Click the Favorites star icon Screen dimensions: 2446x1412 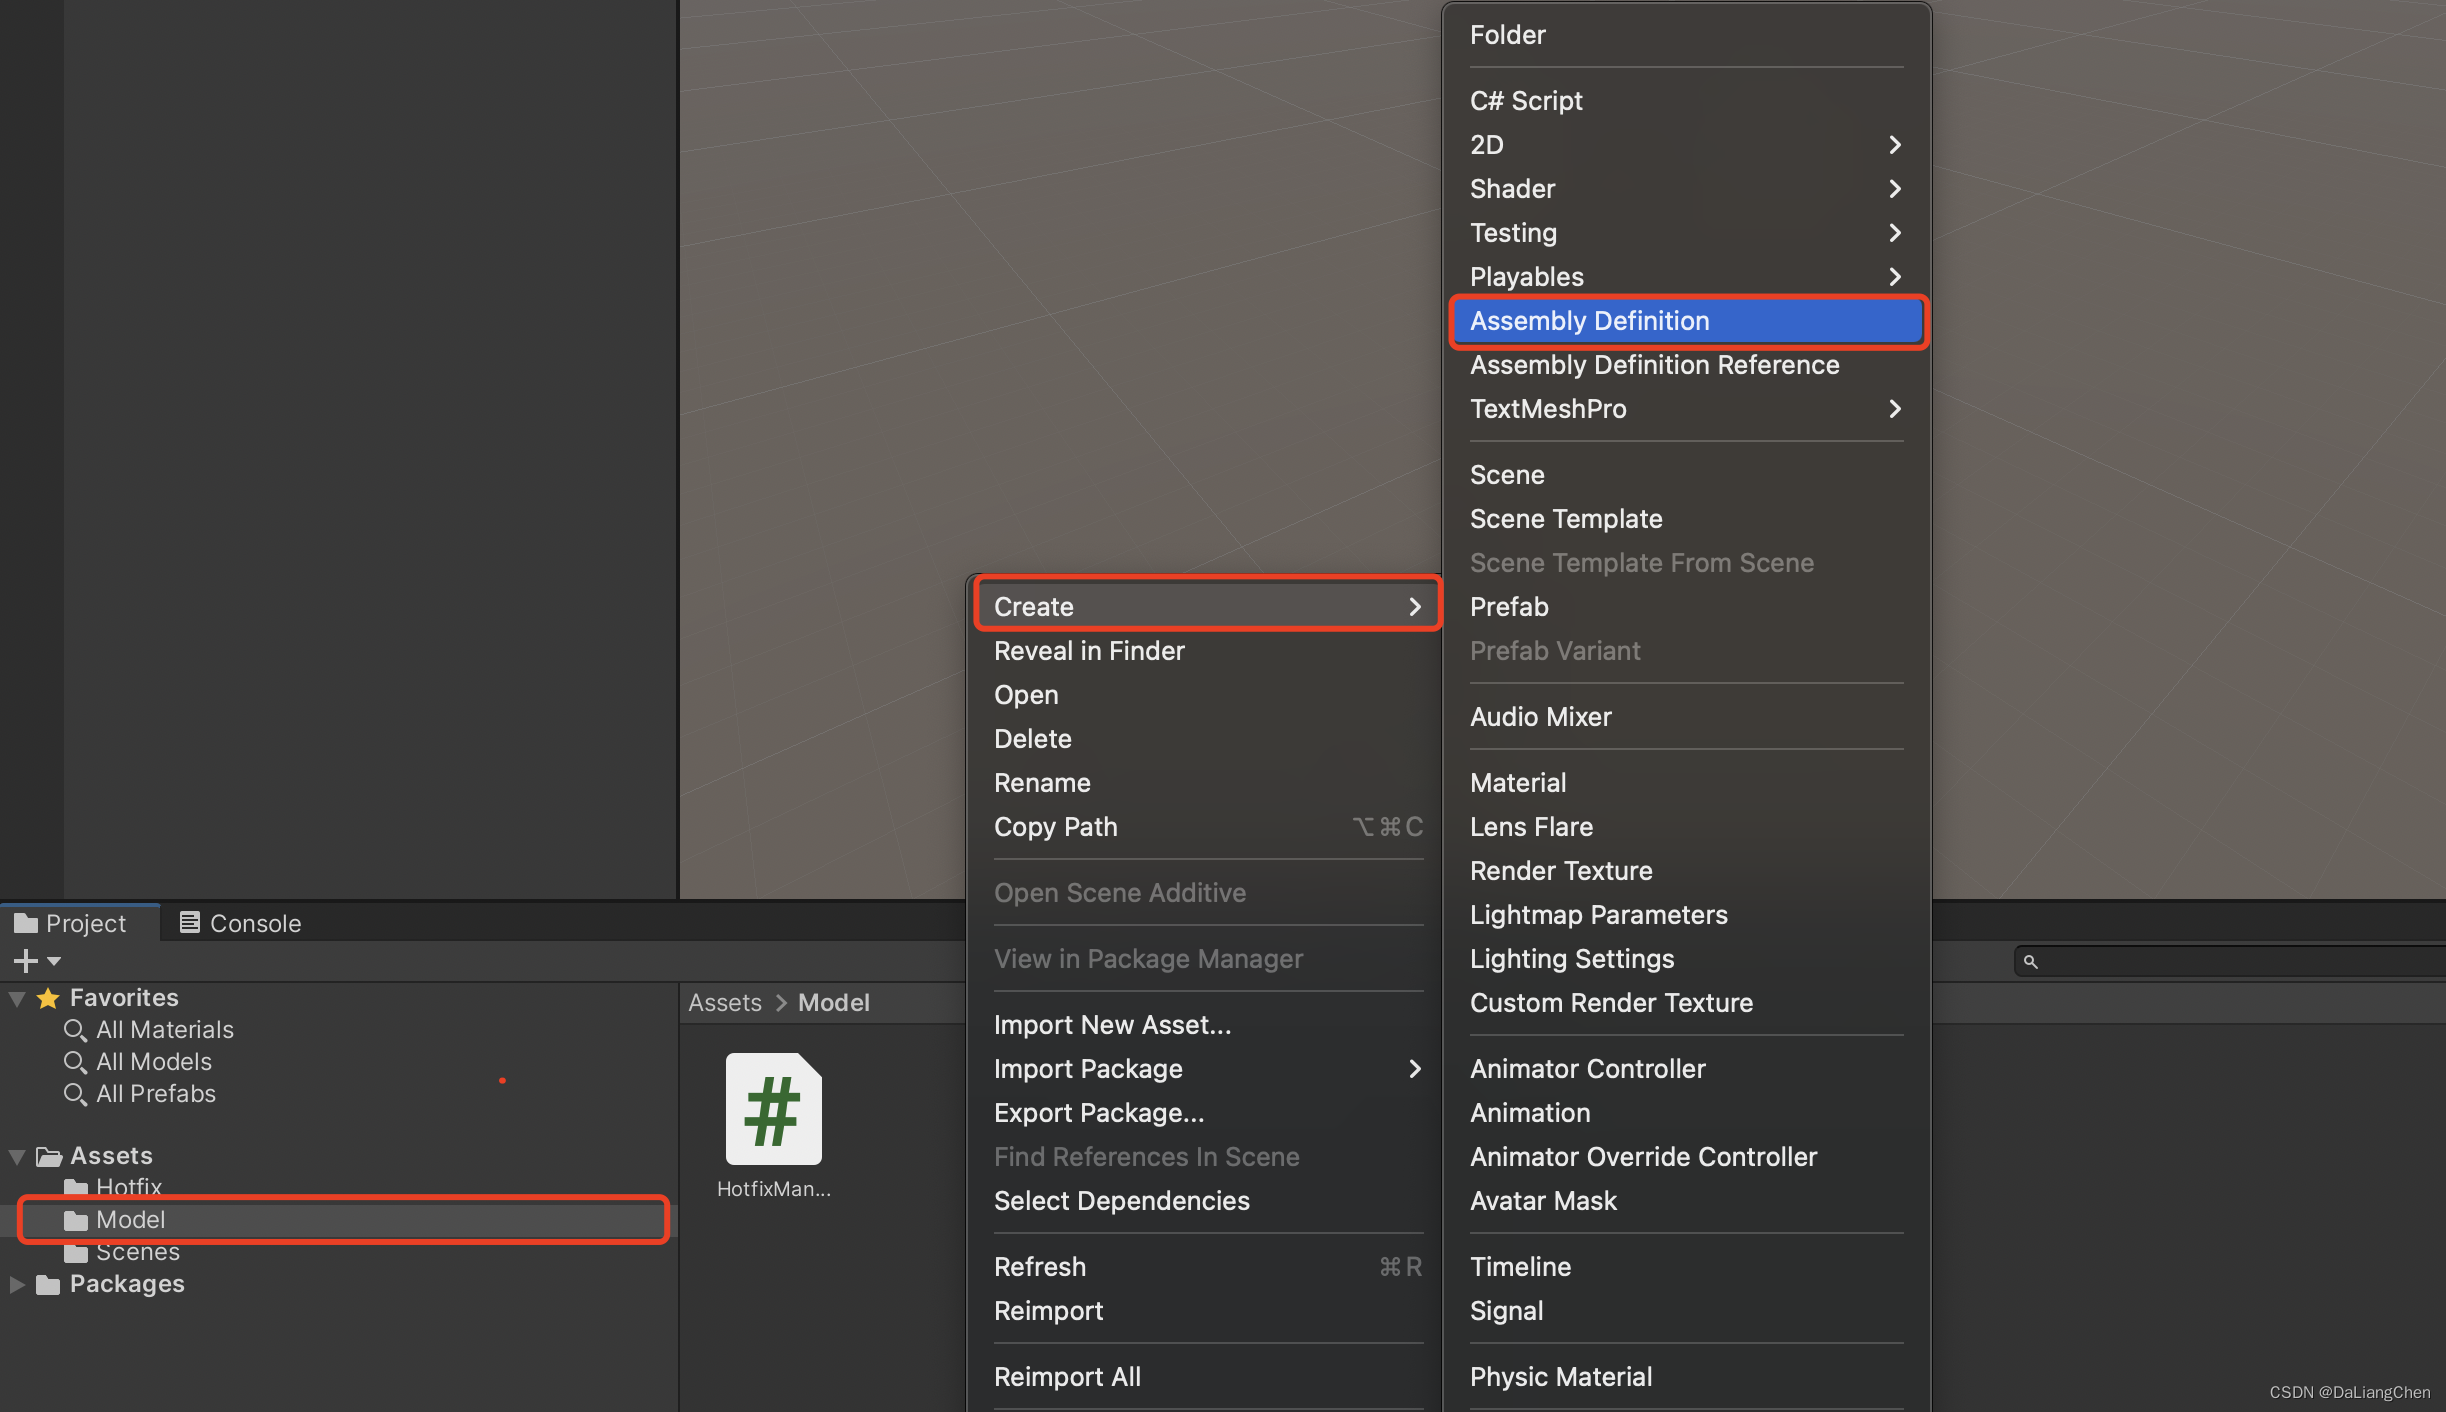pos(48,998)
